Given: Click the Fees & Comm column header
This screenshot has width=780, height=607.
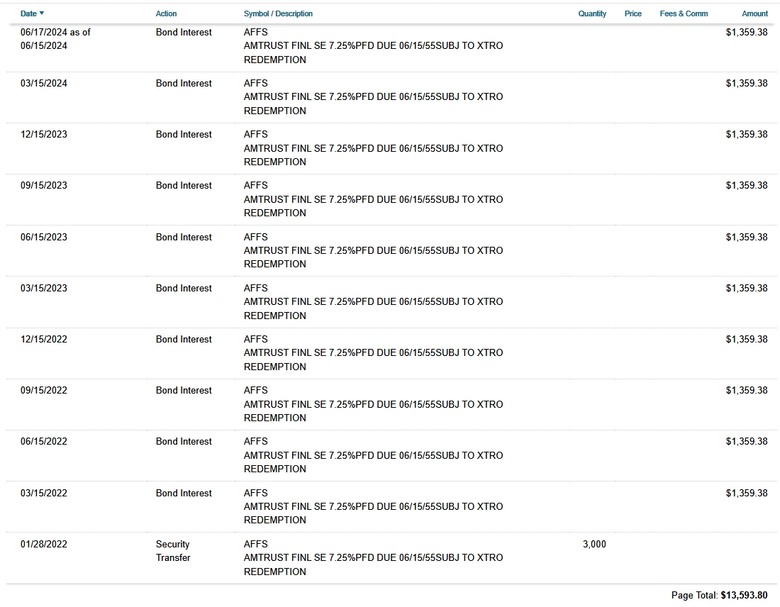Looking at the screenshot, I should tap(683, 13).
